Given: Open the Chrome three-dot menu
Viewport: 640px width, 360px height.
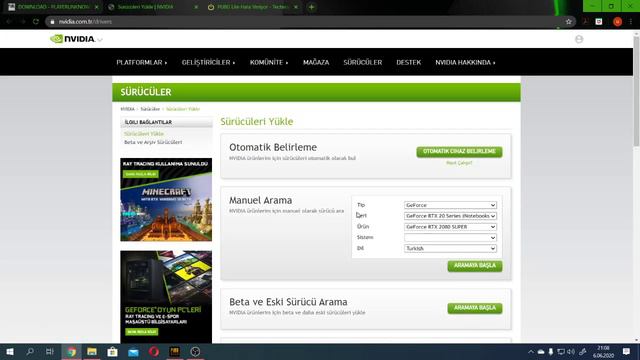Looking at the screenshot, I should (x=631, y=22).
